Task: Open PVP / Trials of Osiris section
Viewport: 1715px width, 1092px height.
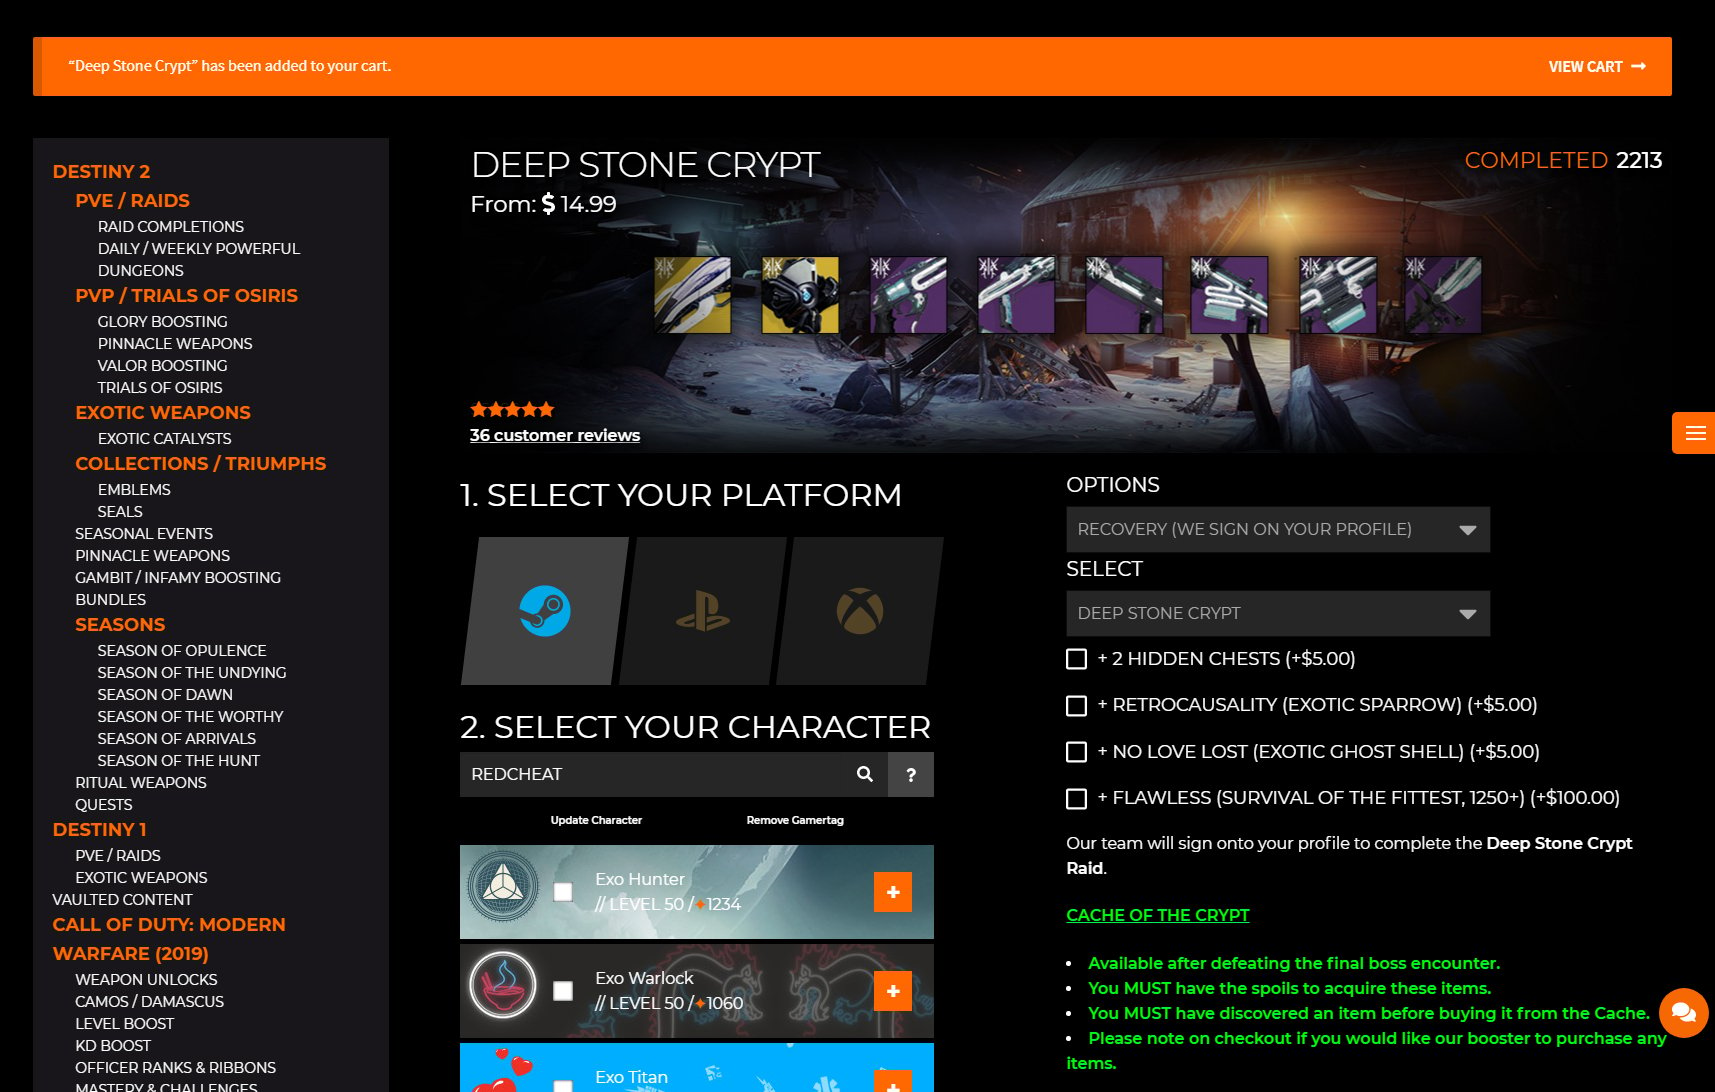Action: pos(186,295)
